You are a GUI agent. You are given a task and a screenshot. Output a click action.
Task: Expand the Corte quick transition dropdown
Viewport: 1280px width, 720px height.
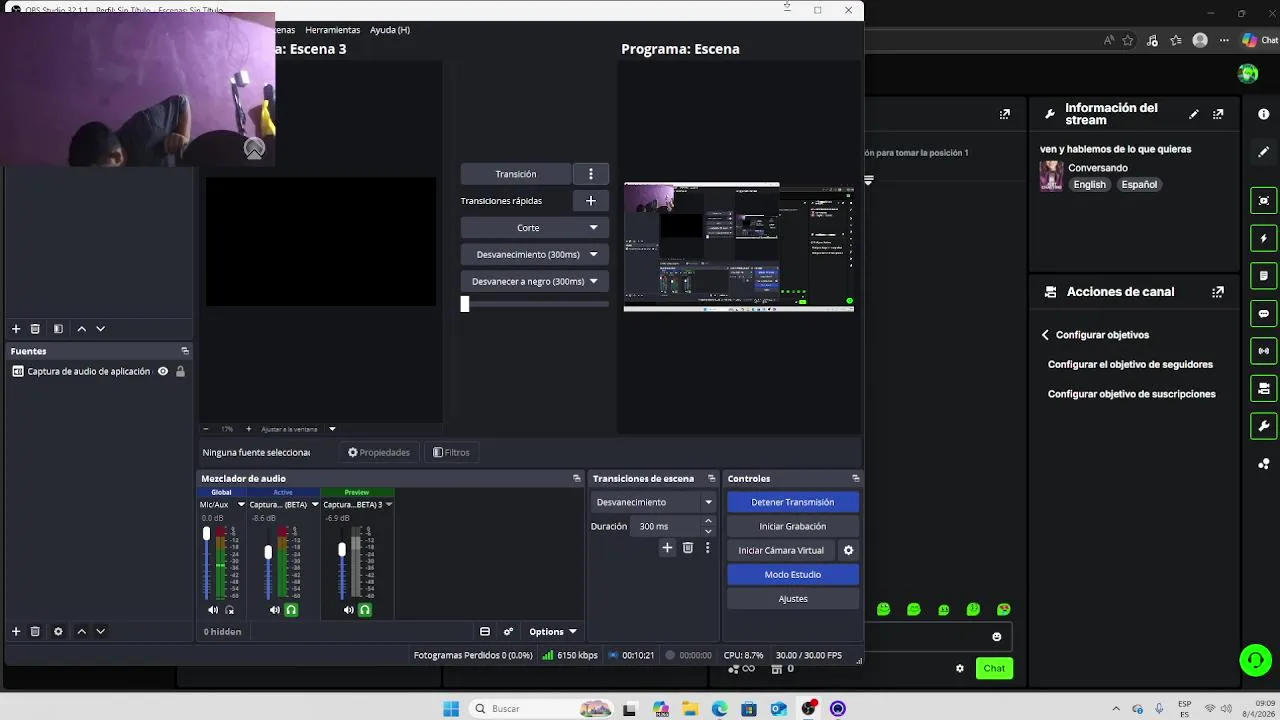coord(593,228)
